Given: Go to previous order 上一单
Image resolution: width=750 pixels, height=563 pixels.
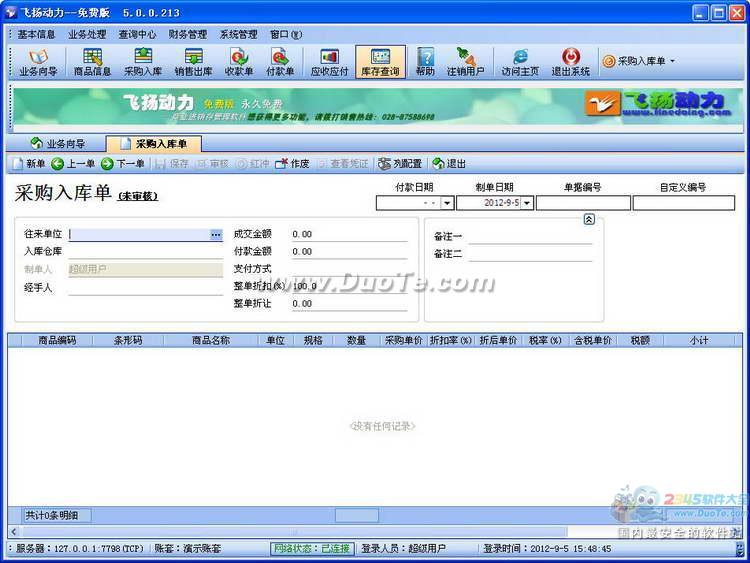Looking at the screenshot, I should tap(73, 164).
